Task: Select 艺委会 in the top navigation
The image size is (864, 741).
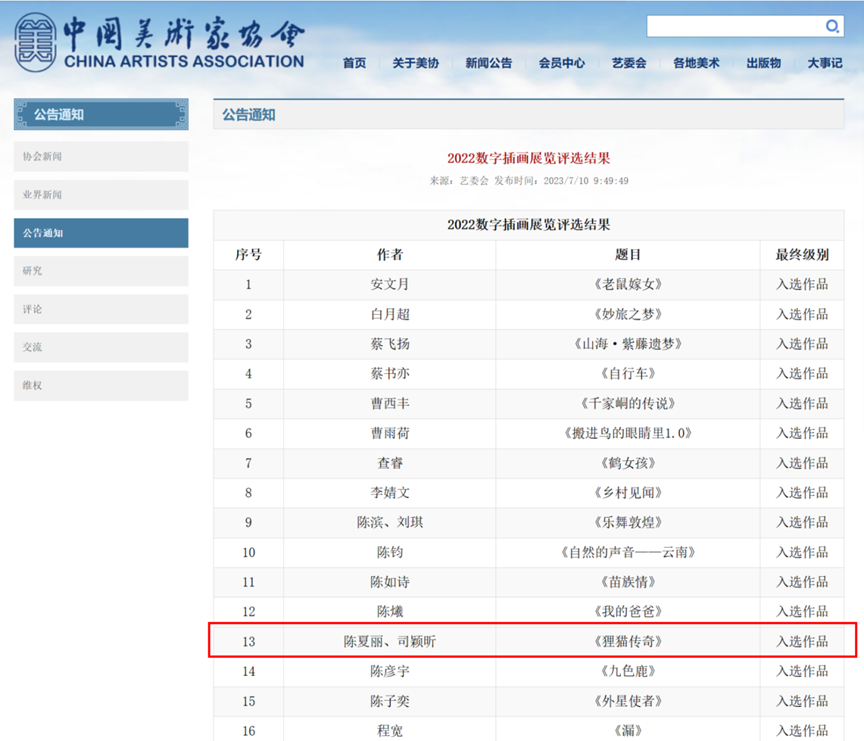Action: (x=629, y=63)
